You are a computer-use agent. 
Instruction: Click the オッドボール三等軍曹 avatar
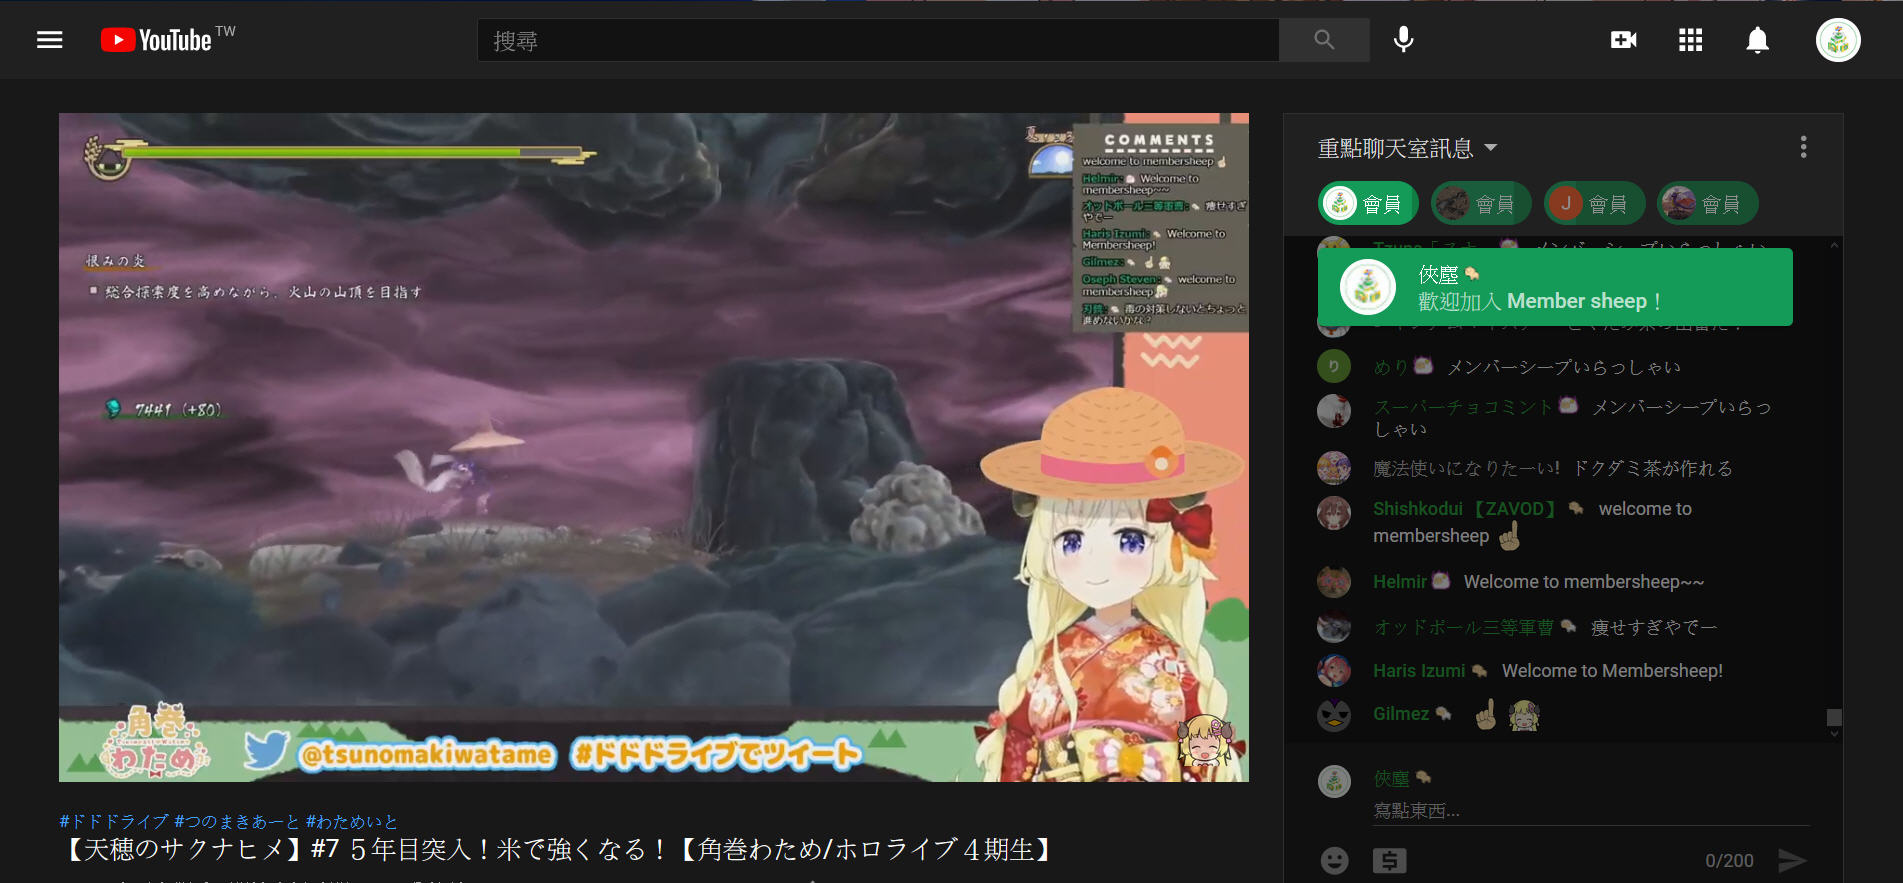[1334, 627]
